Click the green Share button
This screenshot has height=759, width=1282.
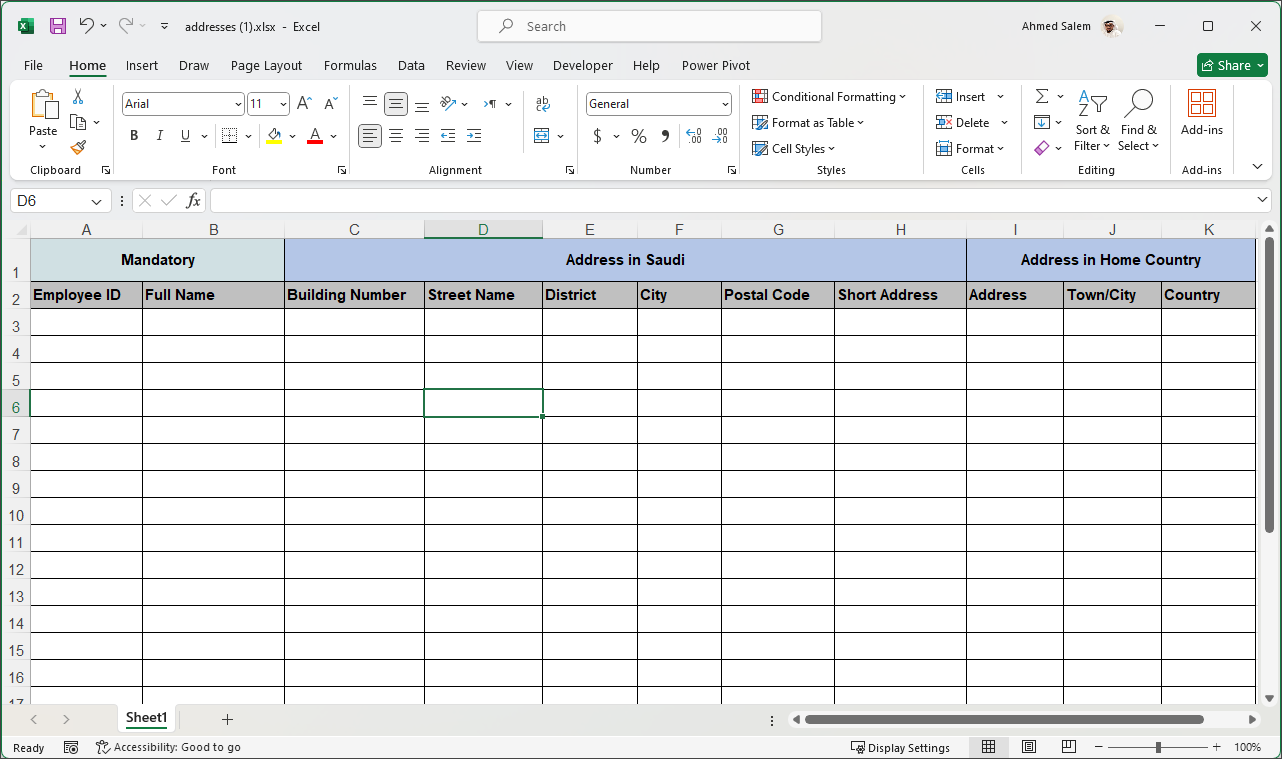click(1232, 65)
